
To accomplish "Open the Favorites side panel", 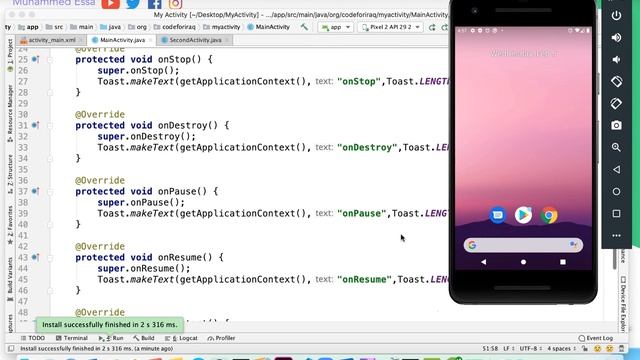I will [10, 225].
